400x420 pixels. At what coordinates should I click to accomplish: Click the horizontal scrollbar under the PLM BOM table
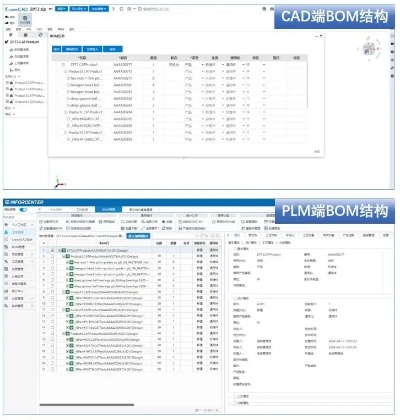[87, 405]
